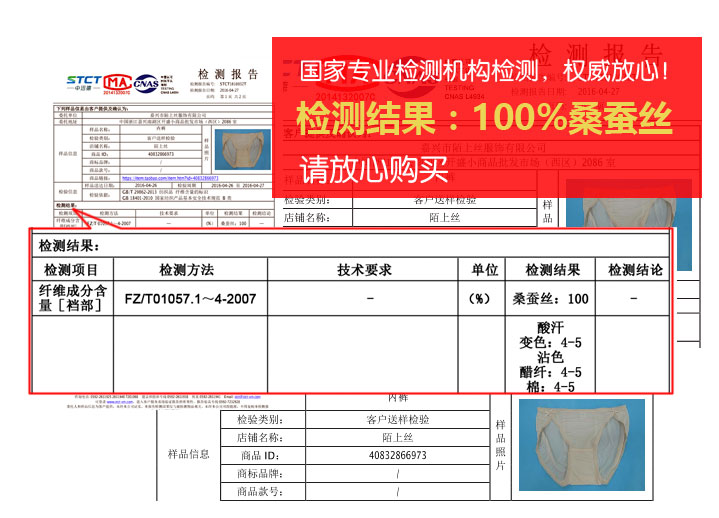Click the red MA certification mark
This screenshot has width=719, height=518.
(117, 83)
